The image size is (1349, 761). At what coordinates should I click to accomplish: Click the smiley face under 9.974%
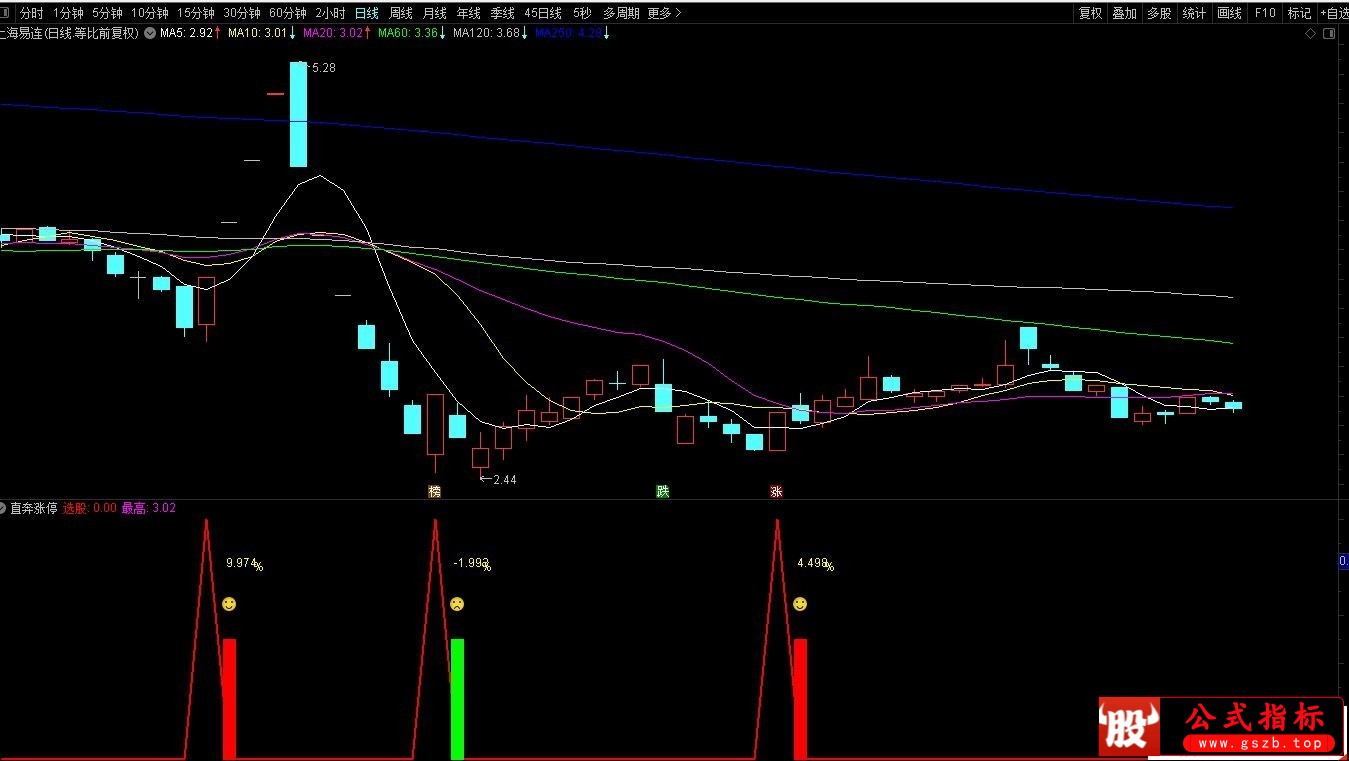pos(229,604)
